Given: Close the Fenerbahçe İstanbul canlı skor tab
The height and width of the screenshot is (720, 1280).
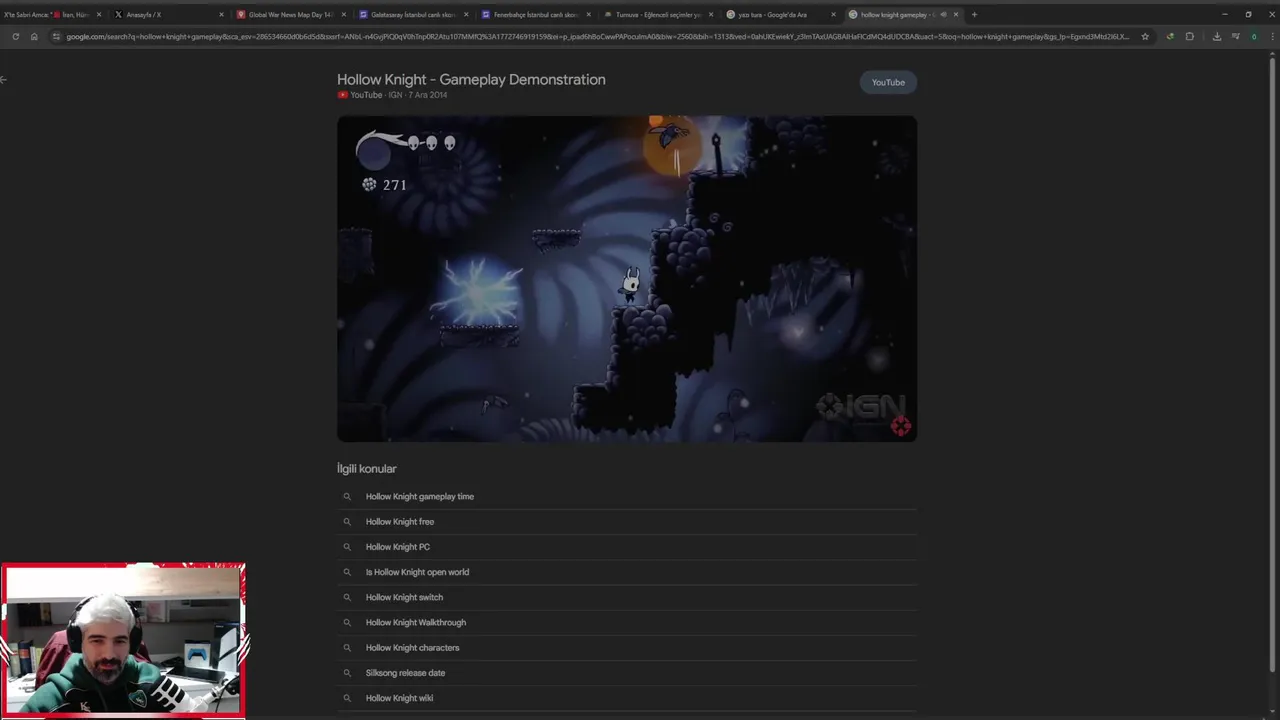Looking at the screenshot, I should pyautogui.click(x=588, y=15).
